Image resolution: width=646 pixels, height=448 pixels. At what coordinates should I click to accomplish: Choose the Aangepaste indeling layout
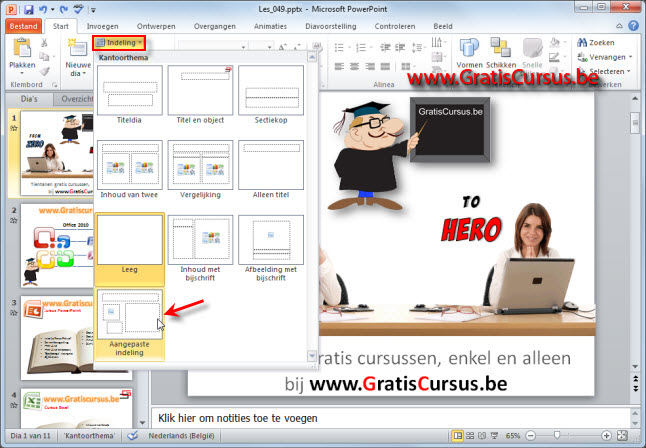pos(129,324)
